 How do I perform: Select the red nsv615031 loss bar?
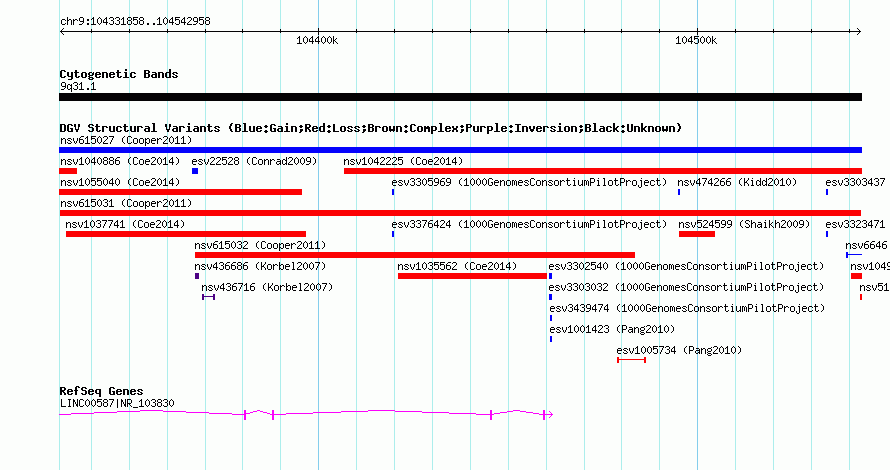(460, 213)
